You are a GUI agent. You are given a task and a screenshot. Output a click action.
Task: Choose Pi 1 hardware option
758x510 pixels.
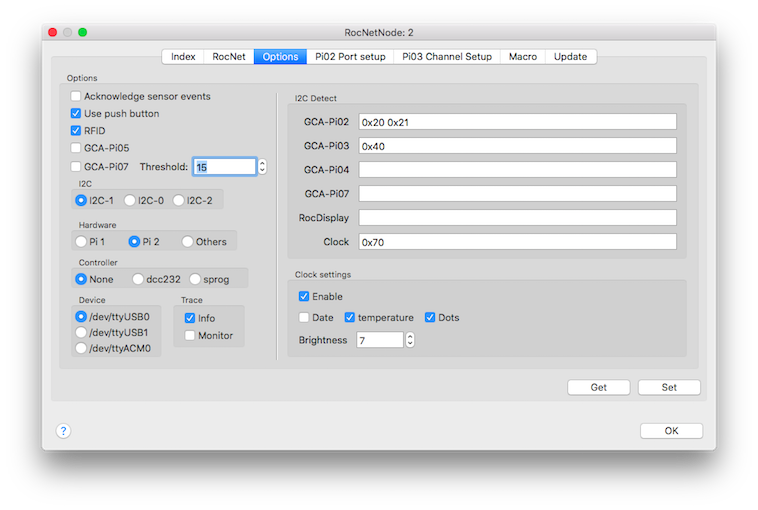click(x=81, y=242)
